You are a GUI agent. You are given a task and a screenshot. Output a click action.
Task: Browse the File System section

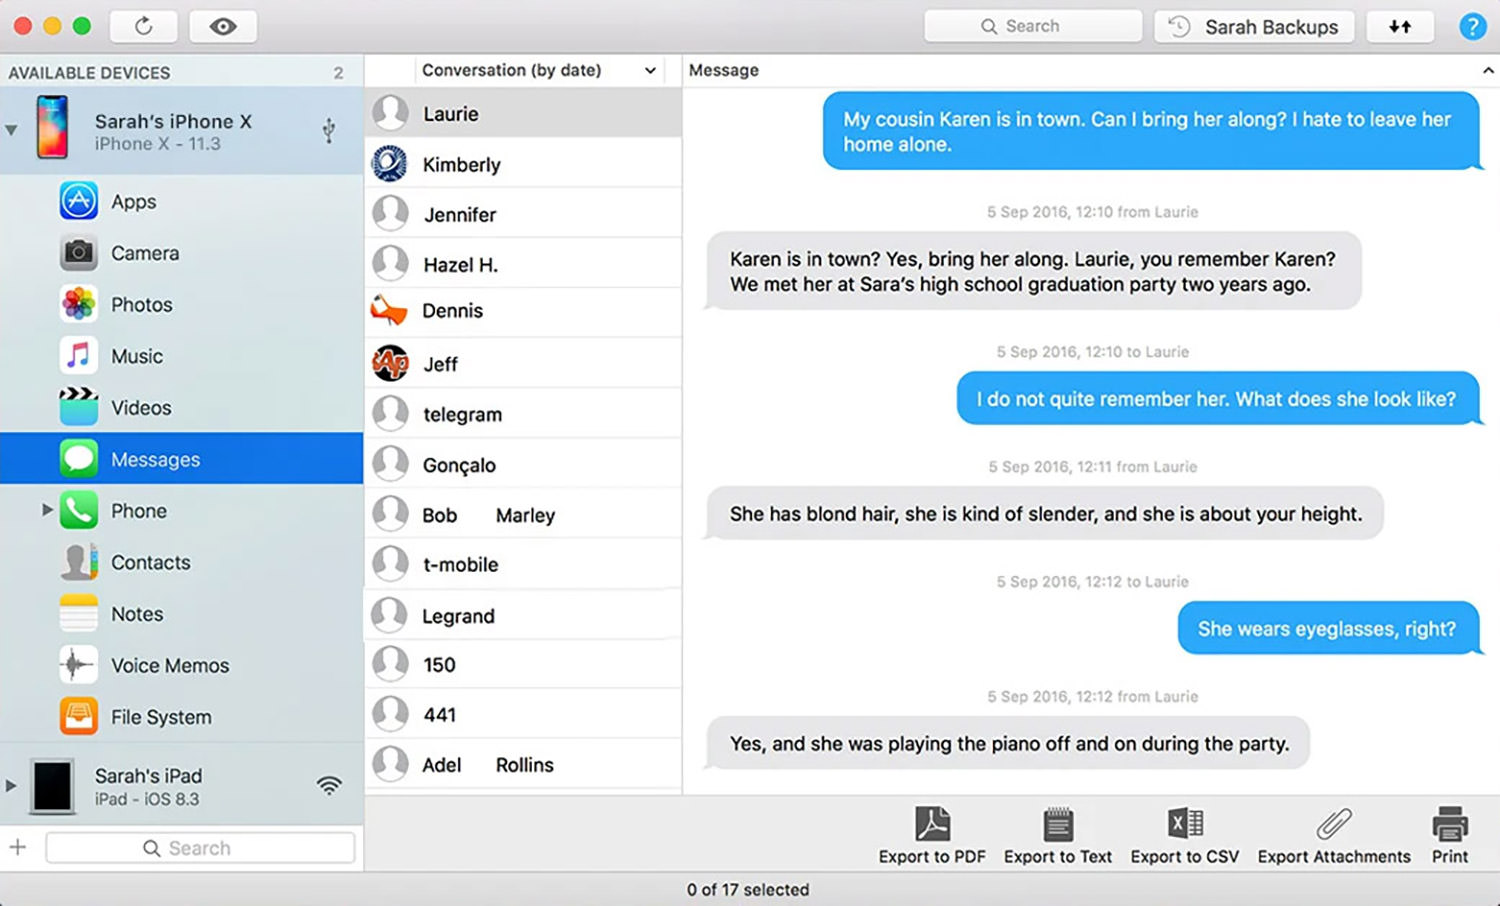[160, 717]
